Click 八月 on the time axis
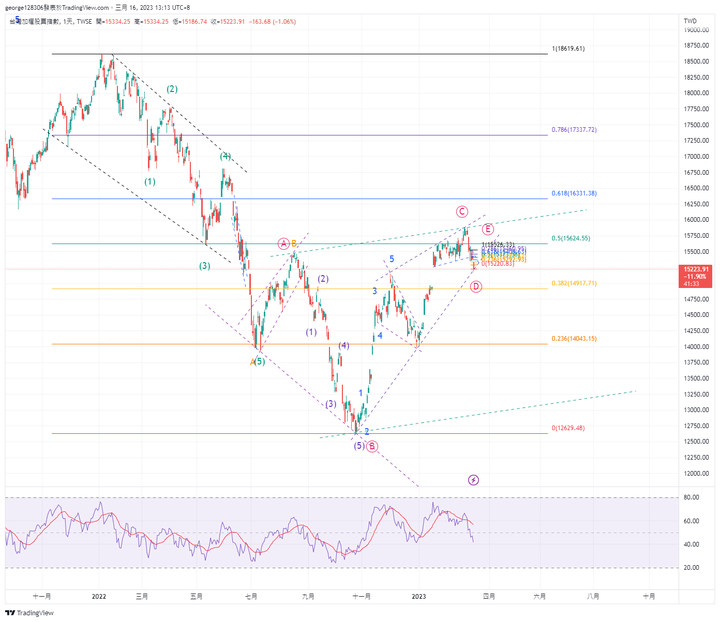Screen dimensions: 720x622 [593, 596]
